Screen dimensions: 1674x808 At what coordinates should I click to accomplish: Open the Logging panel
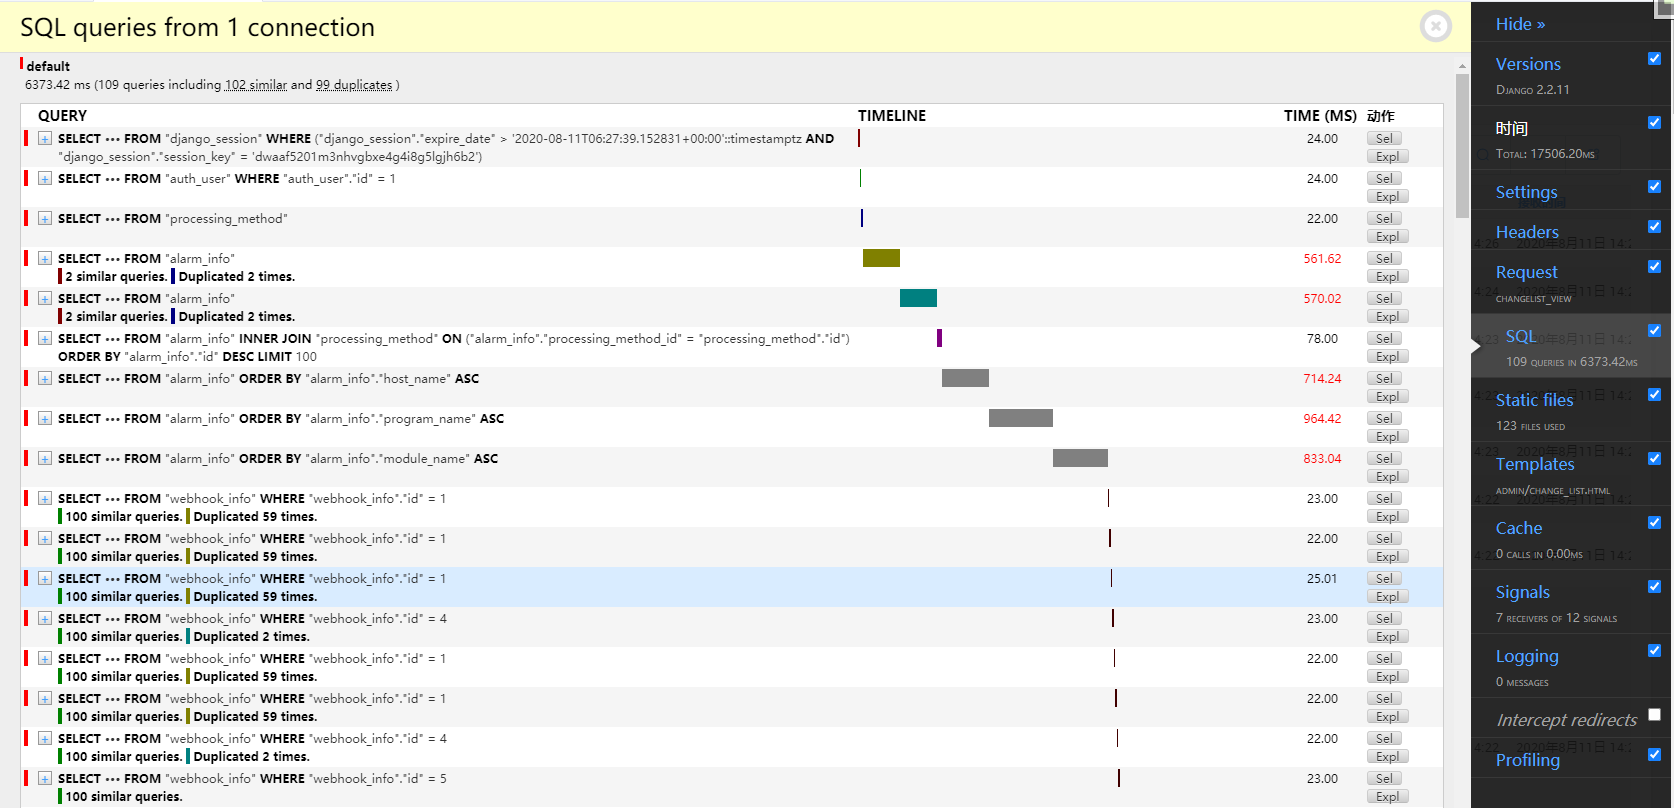click(x=1527, y=656)
